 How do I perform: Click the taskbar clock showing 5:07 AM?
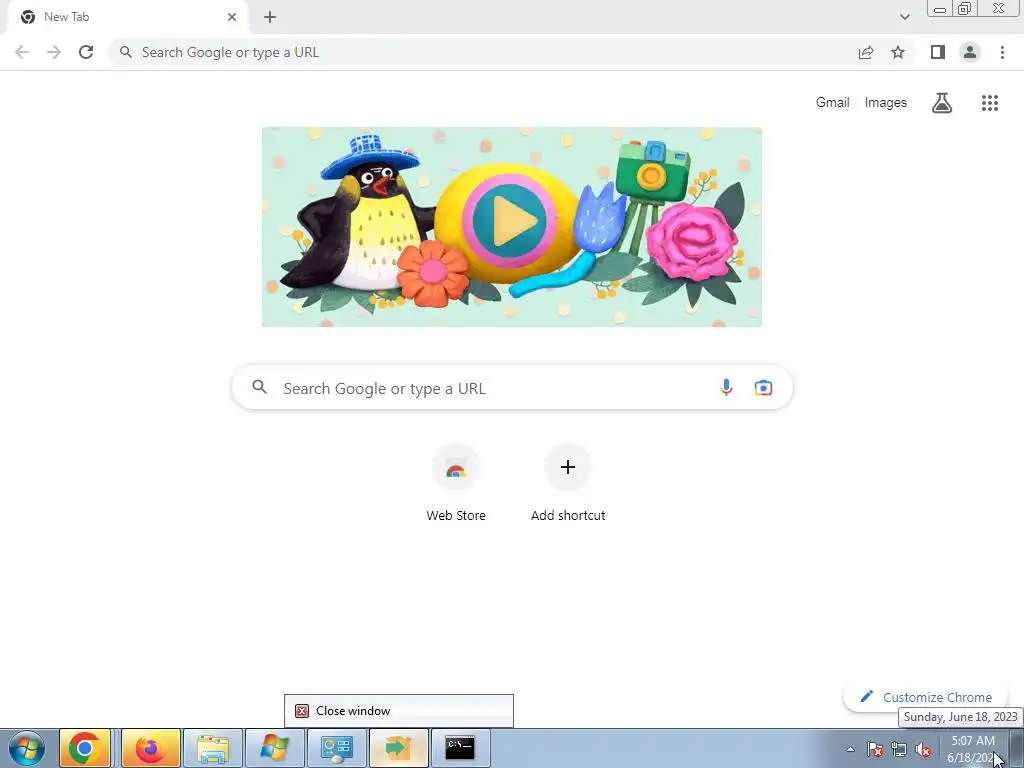(972, 748)
